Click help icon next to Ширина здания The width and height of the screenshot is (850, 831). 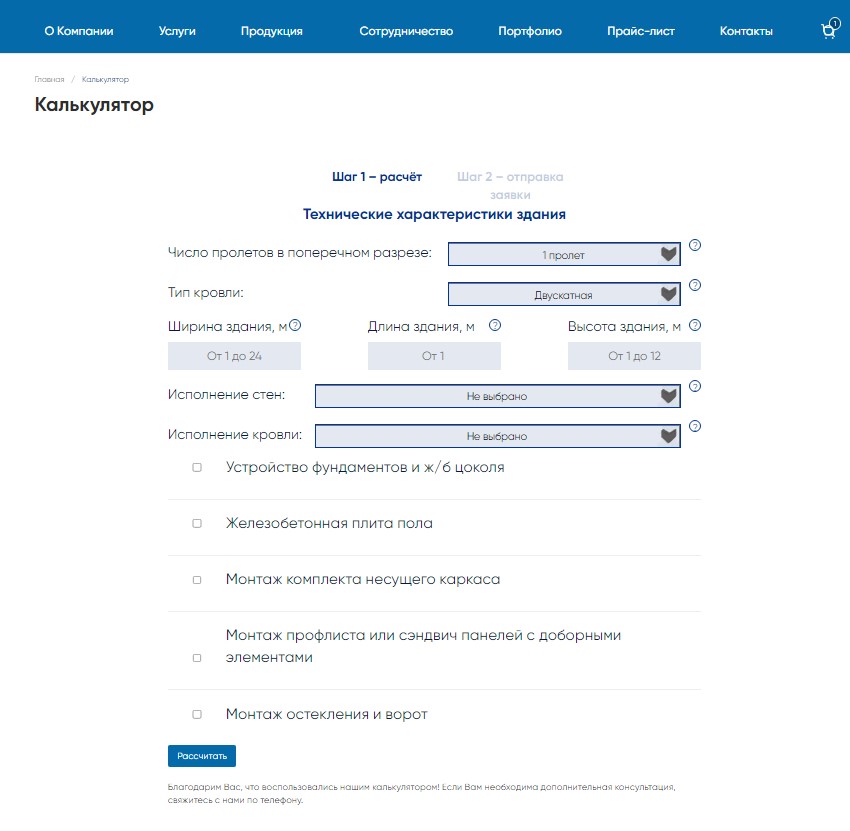click(295, 326)
